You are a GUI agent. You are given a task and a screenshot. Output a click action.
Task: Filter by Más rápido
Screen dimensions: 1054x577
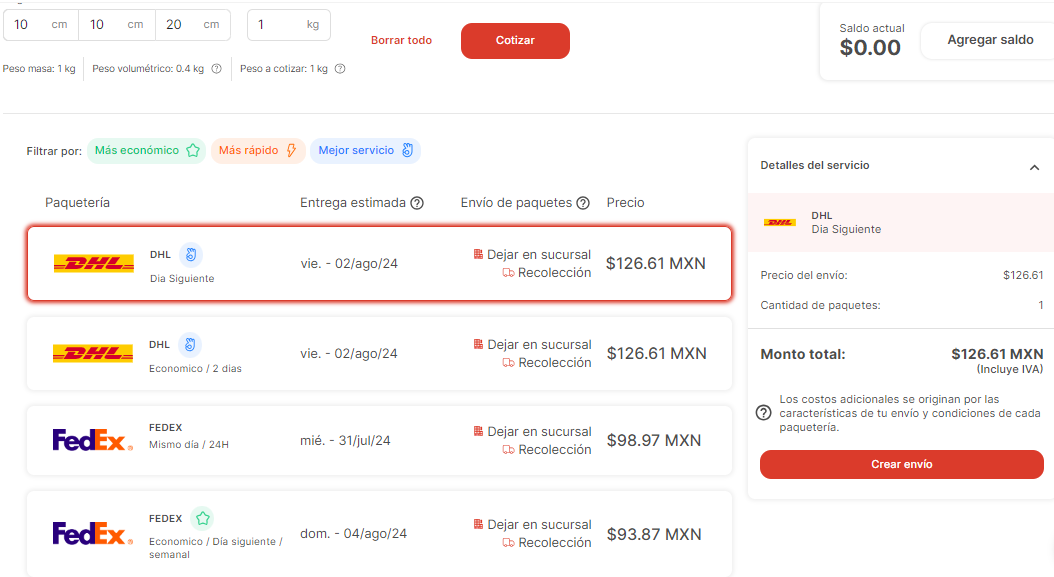[258, 151]
